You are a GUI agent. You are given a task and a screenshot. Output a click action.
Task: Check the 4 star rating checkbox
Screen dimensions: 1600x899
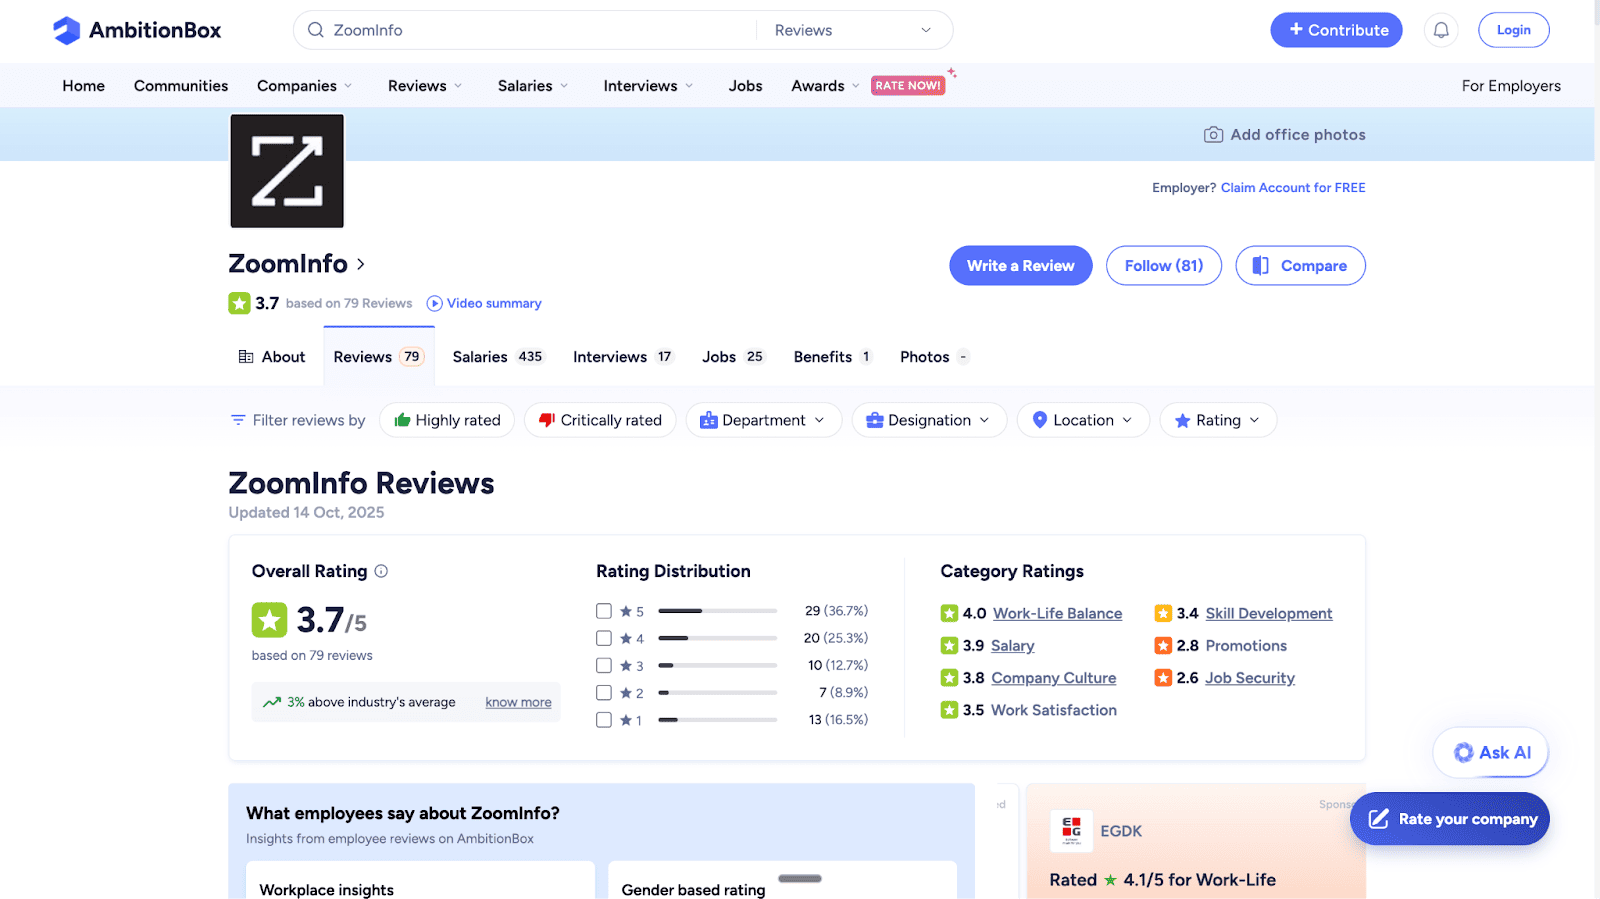point(604,638)
